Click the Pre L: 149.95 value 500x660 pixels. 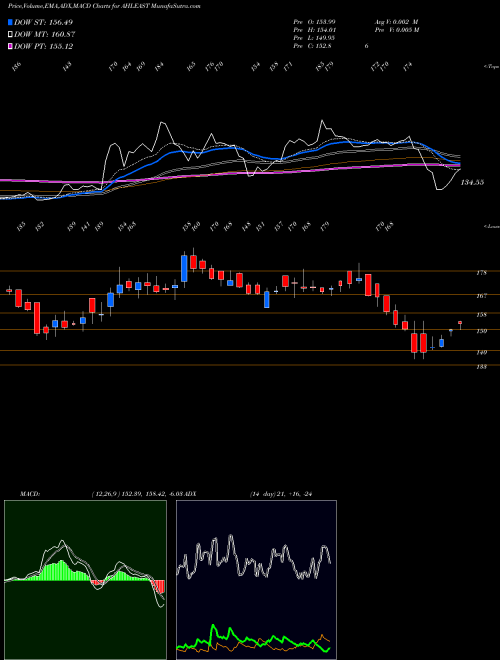coord(314,38)
